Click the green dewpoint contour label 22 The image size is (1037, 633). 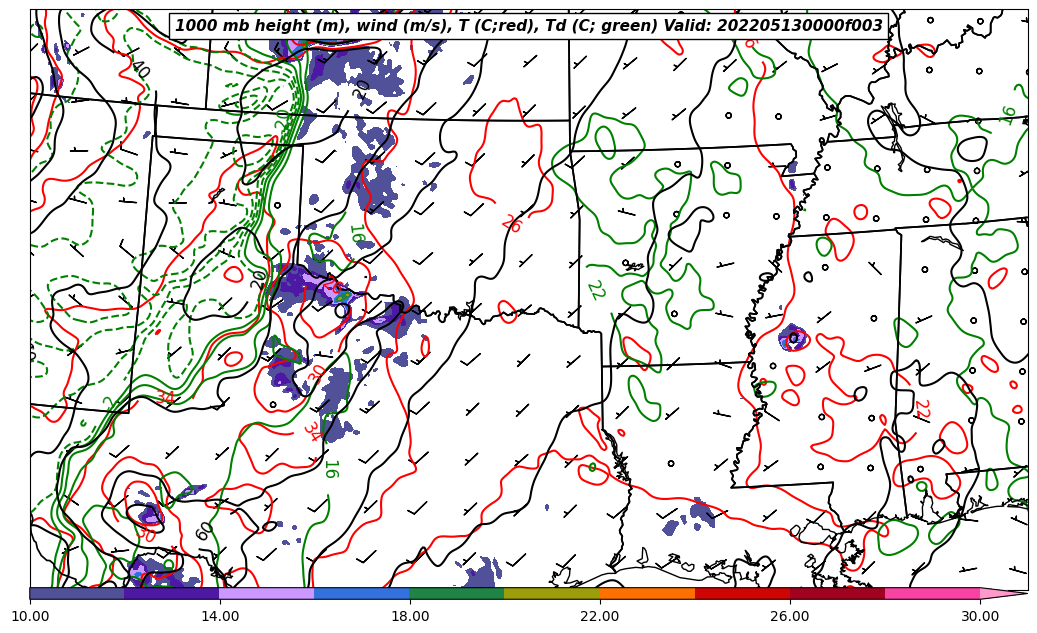(596, 290)
